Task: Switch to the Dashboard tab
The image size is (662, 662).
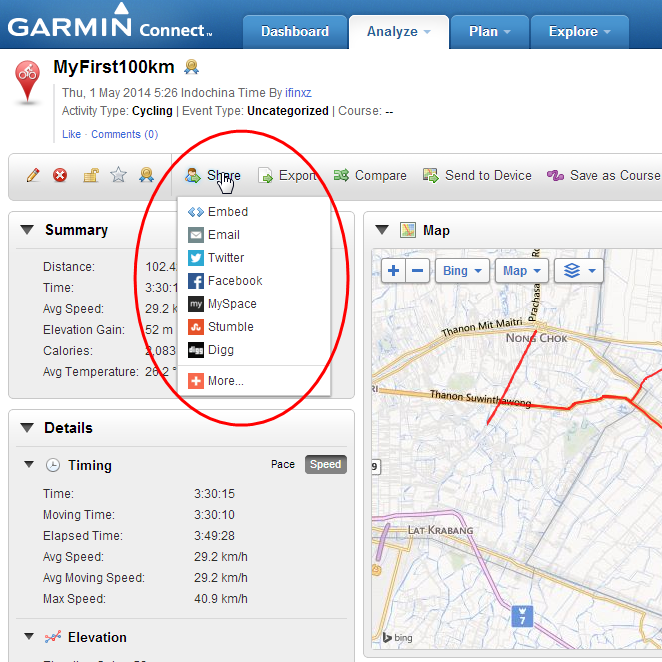Action: coord(295,32)
